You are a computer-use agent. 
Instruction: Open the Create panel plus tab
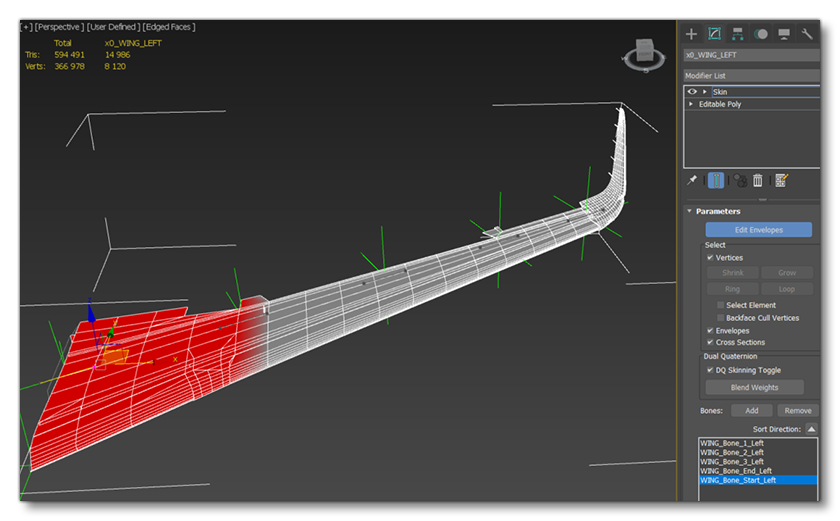[691, 34]
